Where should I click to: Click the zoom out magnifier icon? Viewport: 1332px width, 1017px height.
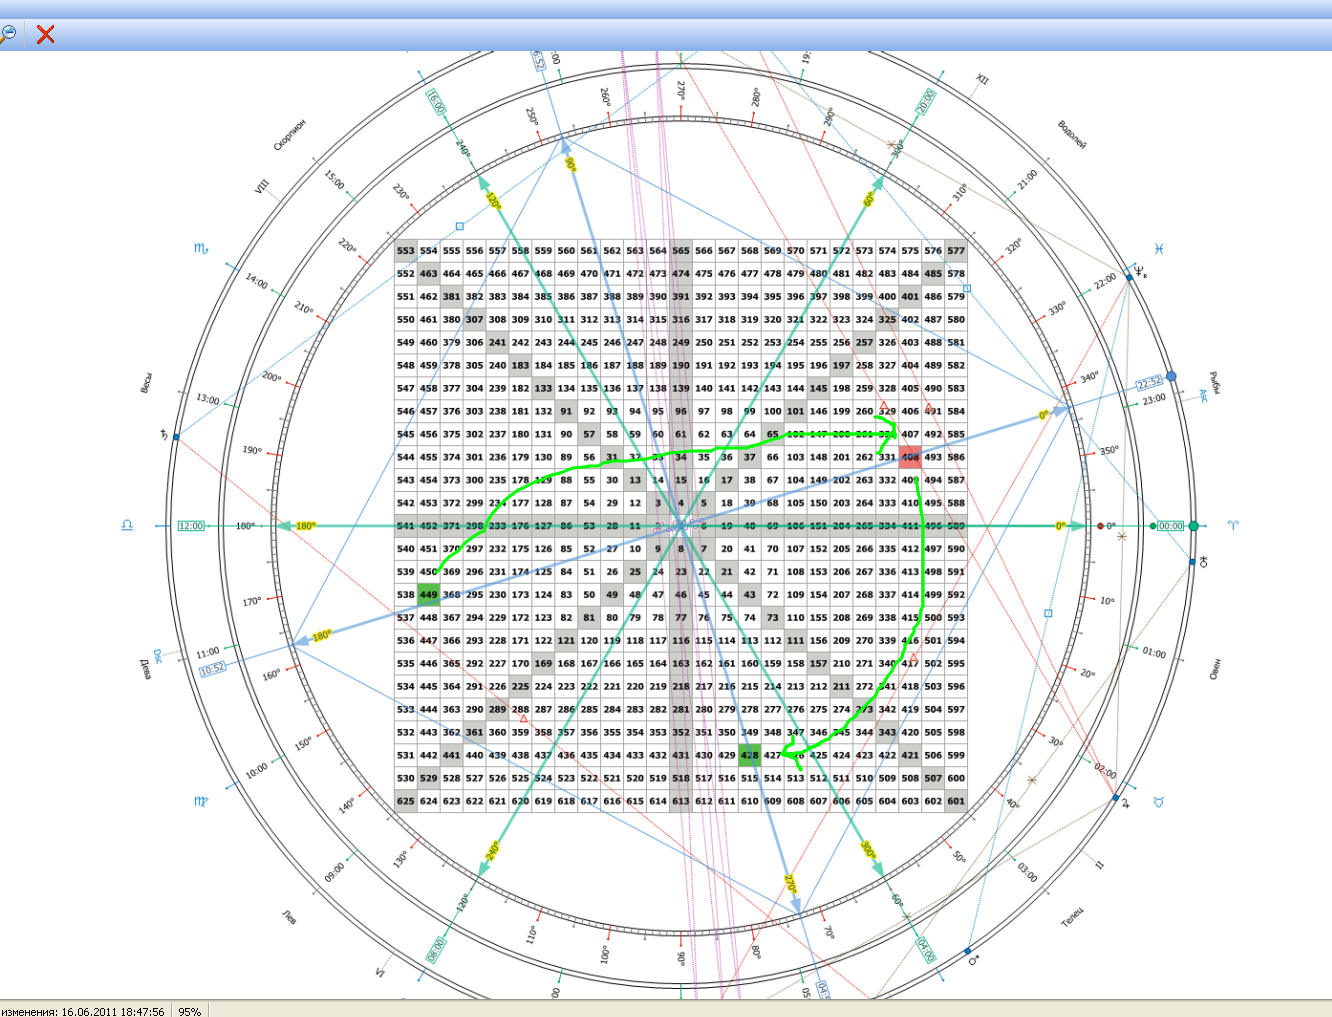(x=8, y=34)
